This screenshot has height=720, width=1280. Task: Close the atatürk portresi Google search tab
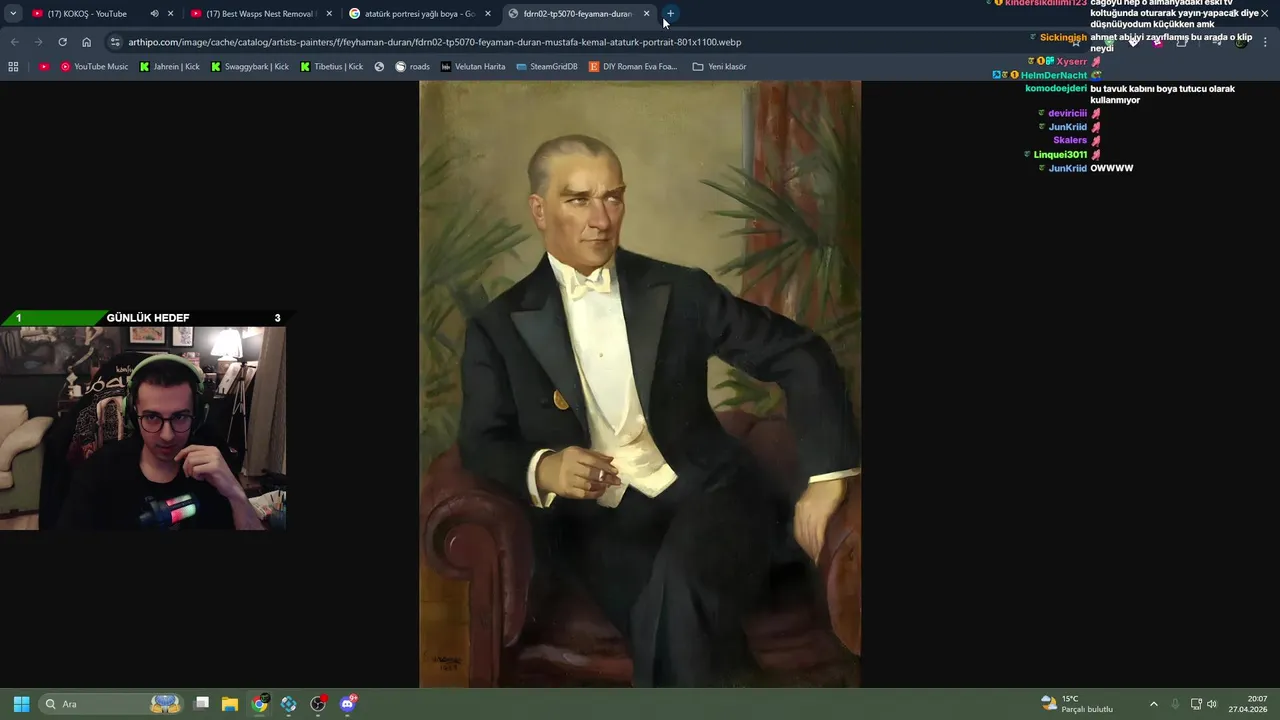[488, 14]
